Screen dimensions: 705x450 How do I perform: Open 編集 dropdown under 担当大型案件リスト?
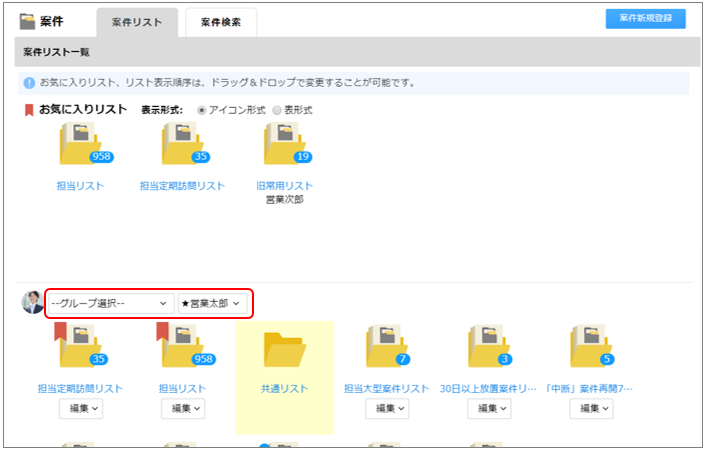(387, 408)
